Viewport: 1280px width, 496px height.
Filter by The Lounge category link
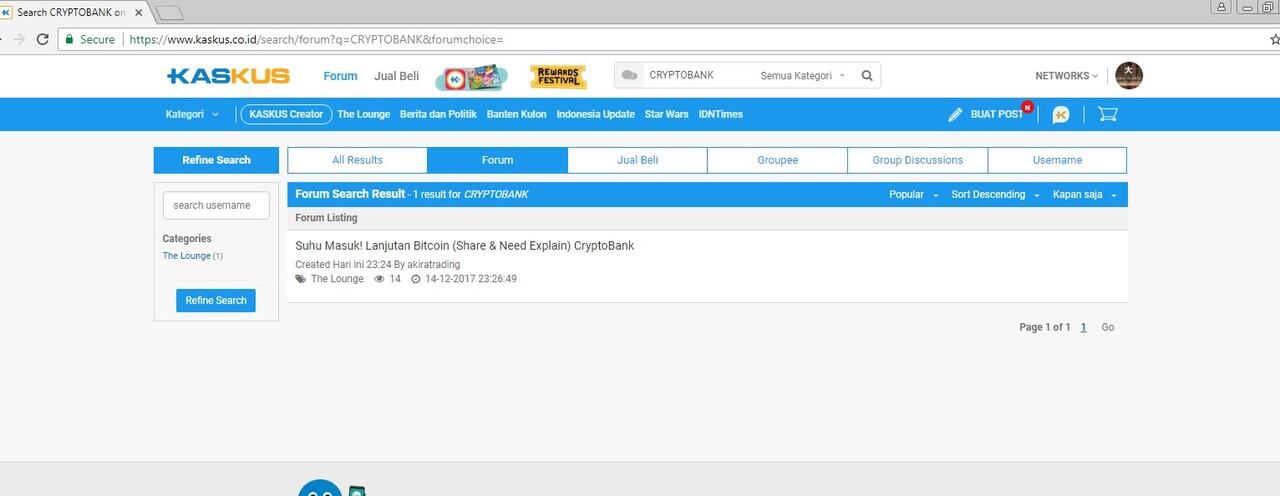coord(187,256)
